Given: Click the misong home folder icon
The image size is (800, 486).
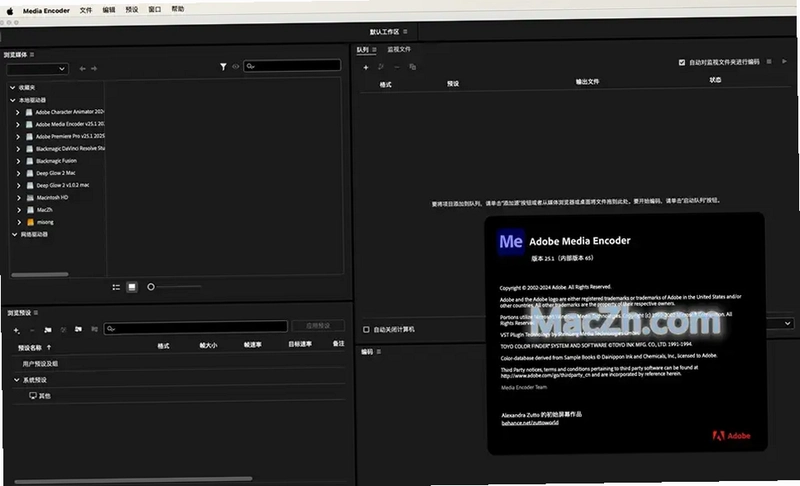Looking at the screenshot, I should [30, 222].
